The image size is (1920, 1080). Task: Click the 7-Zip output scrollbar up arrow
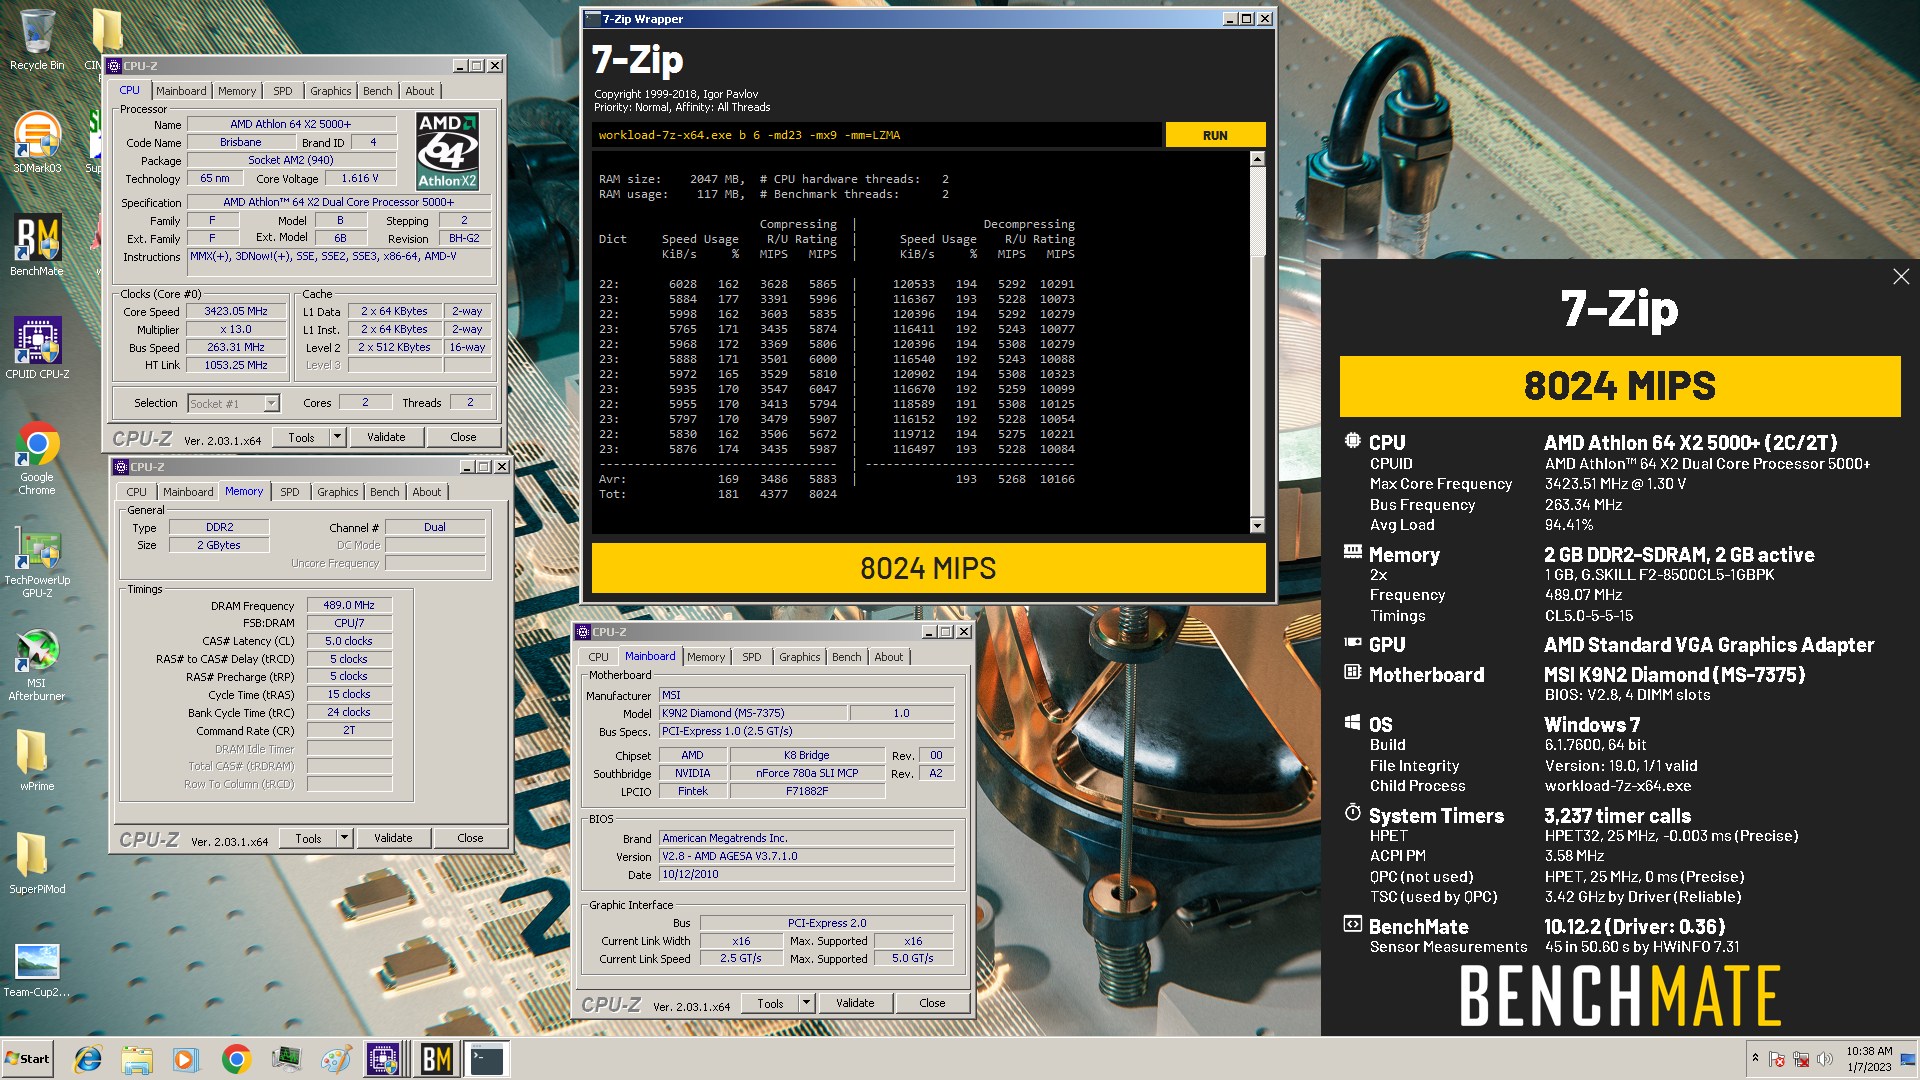(x=1257, y=159)
